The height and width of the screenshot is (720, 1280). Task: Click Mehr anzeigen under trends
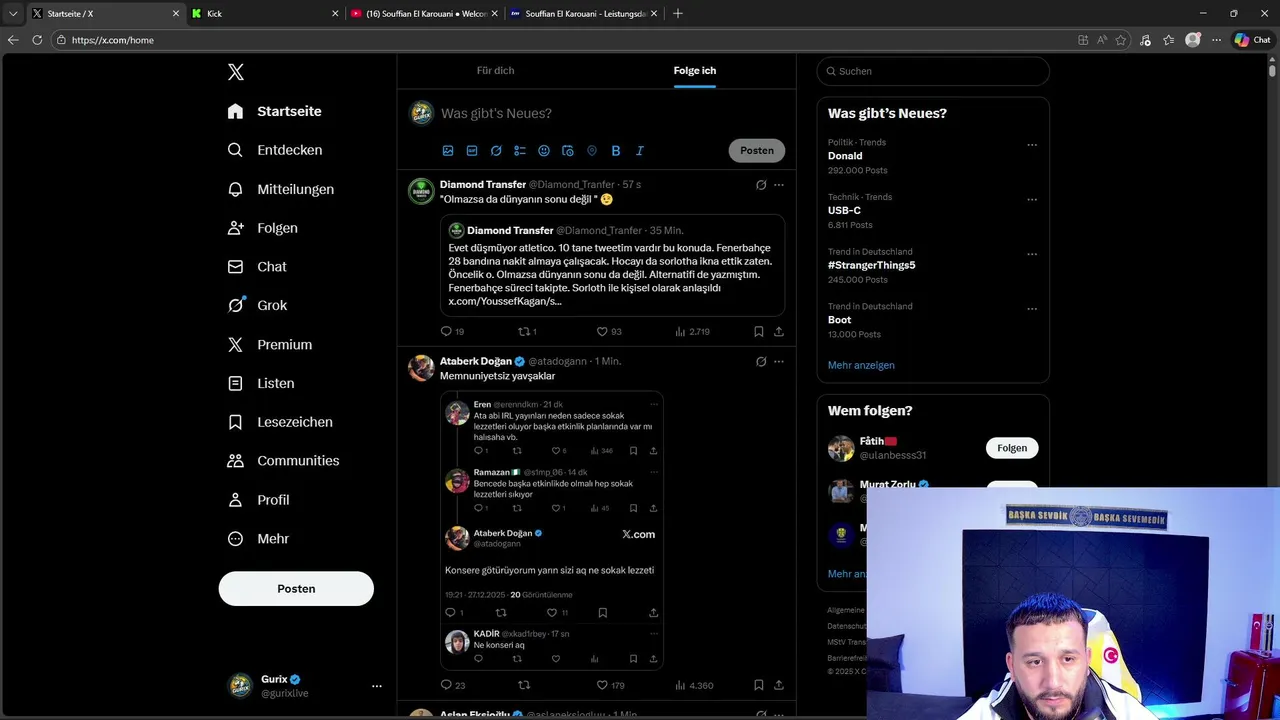861,365
